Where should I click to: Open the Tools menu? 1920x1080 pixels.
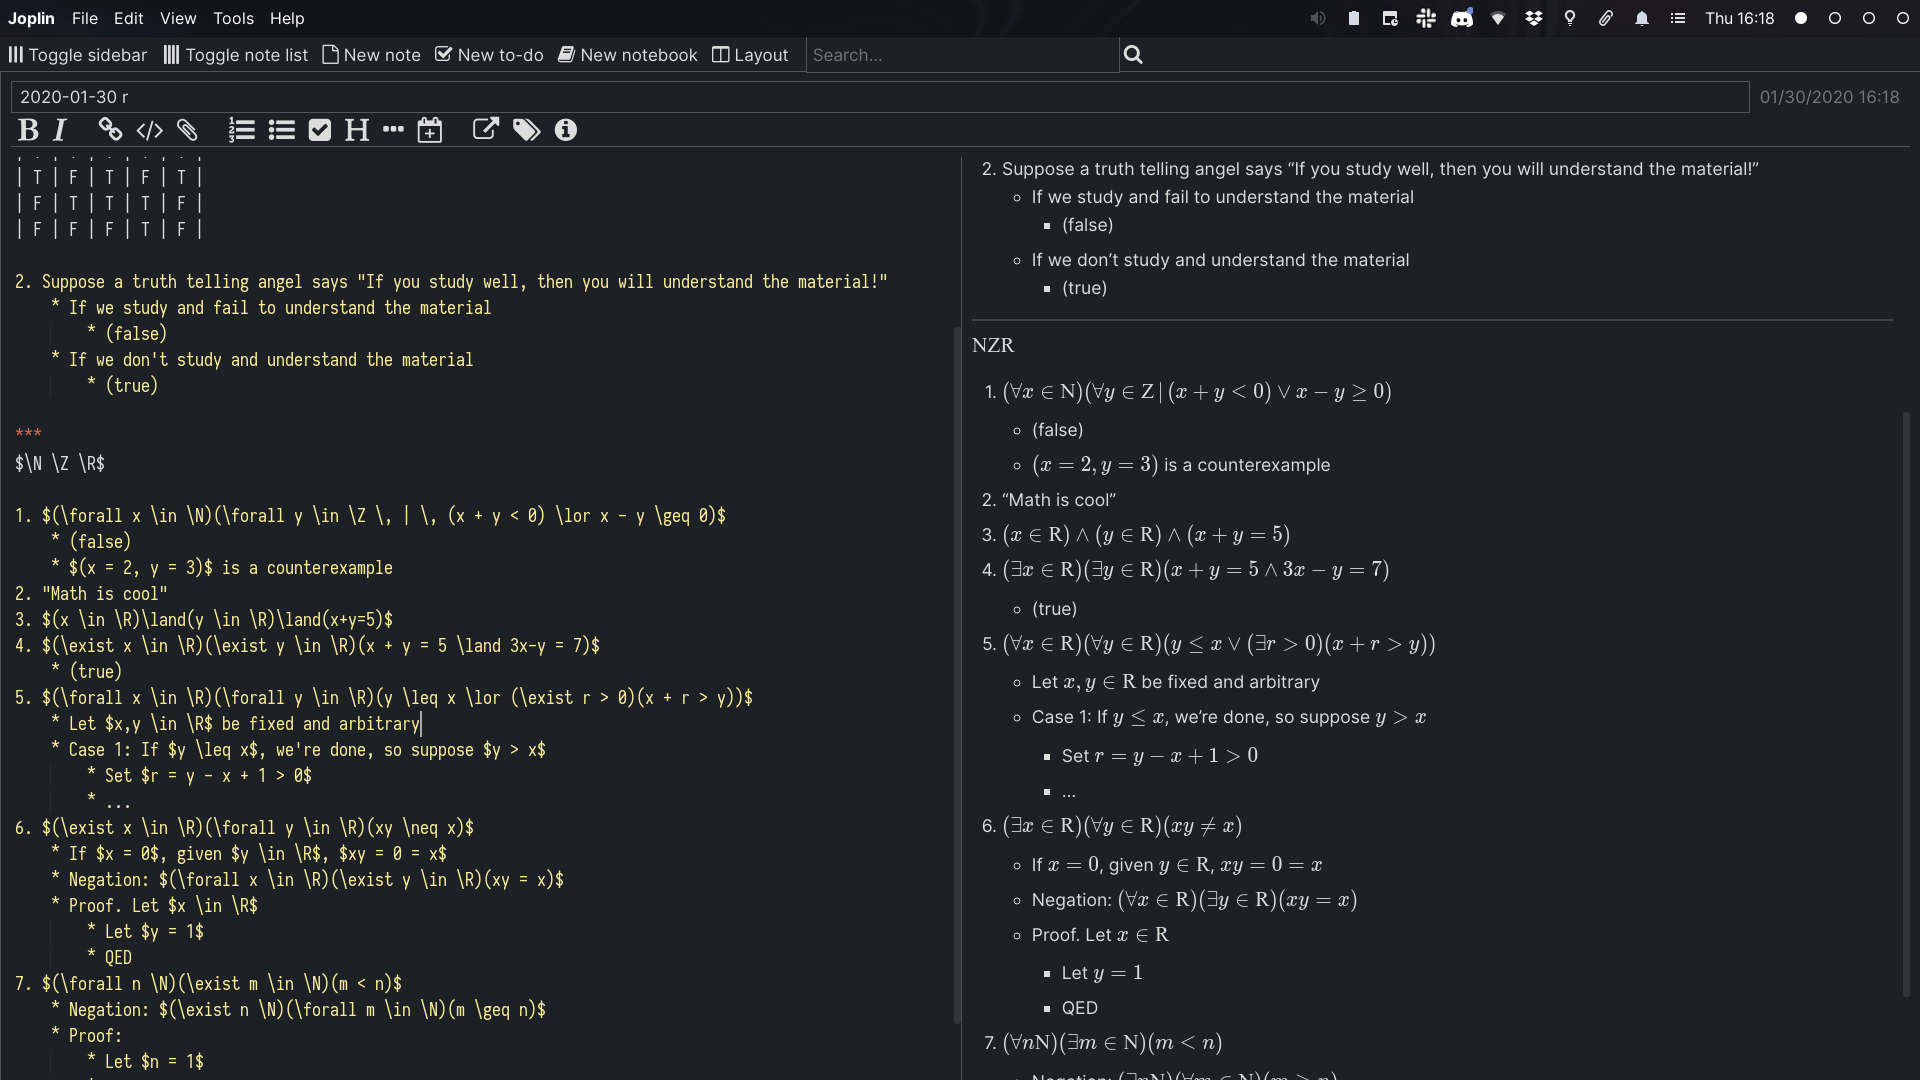click(x=233, y=18)
